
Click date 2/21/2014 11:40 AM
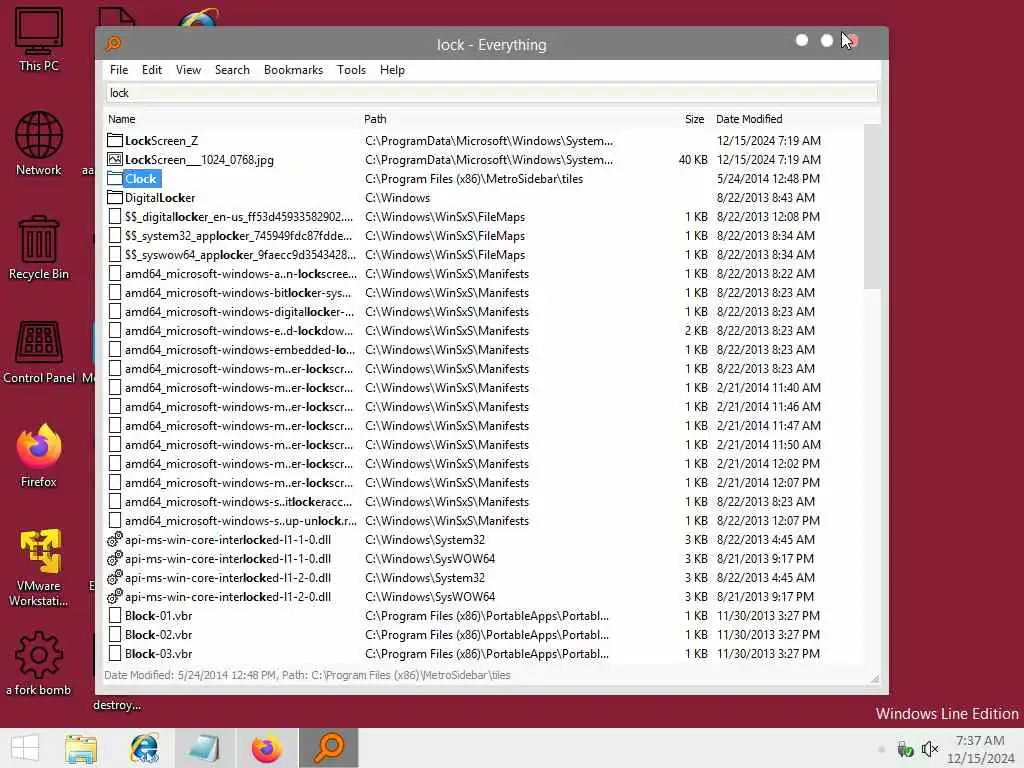[768, 387]
